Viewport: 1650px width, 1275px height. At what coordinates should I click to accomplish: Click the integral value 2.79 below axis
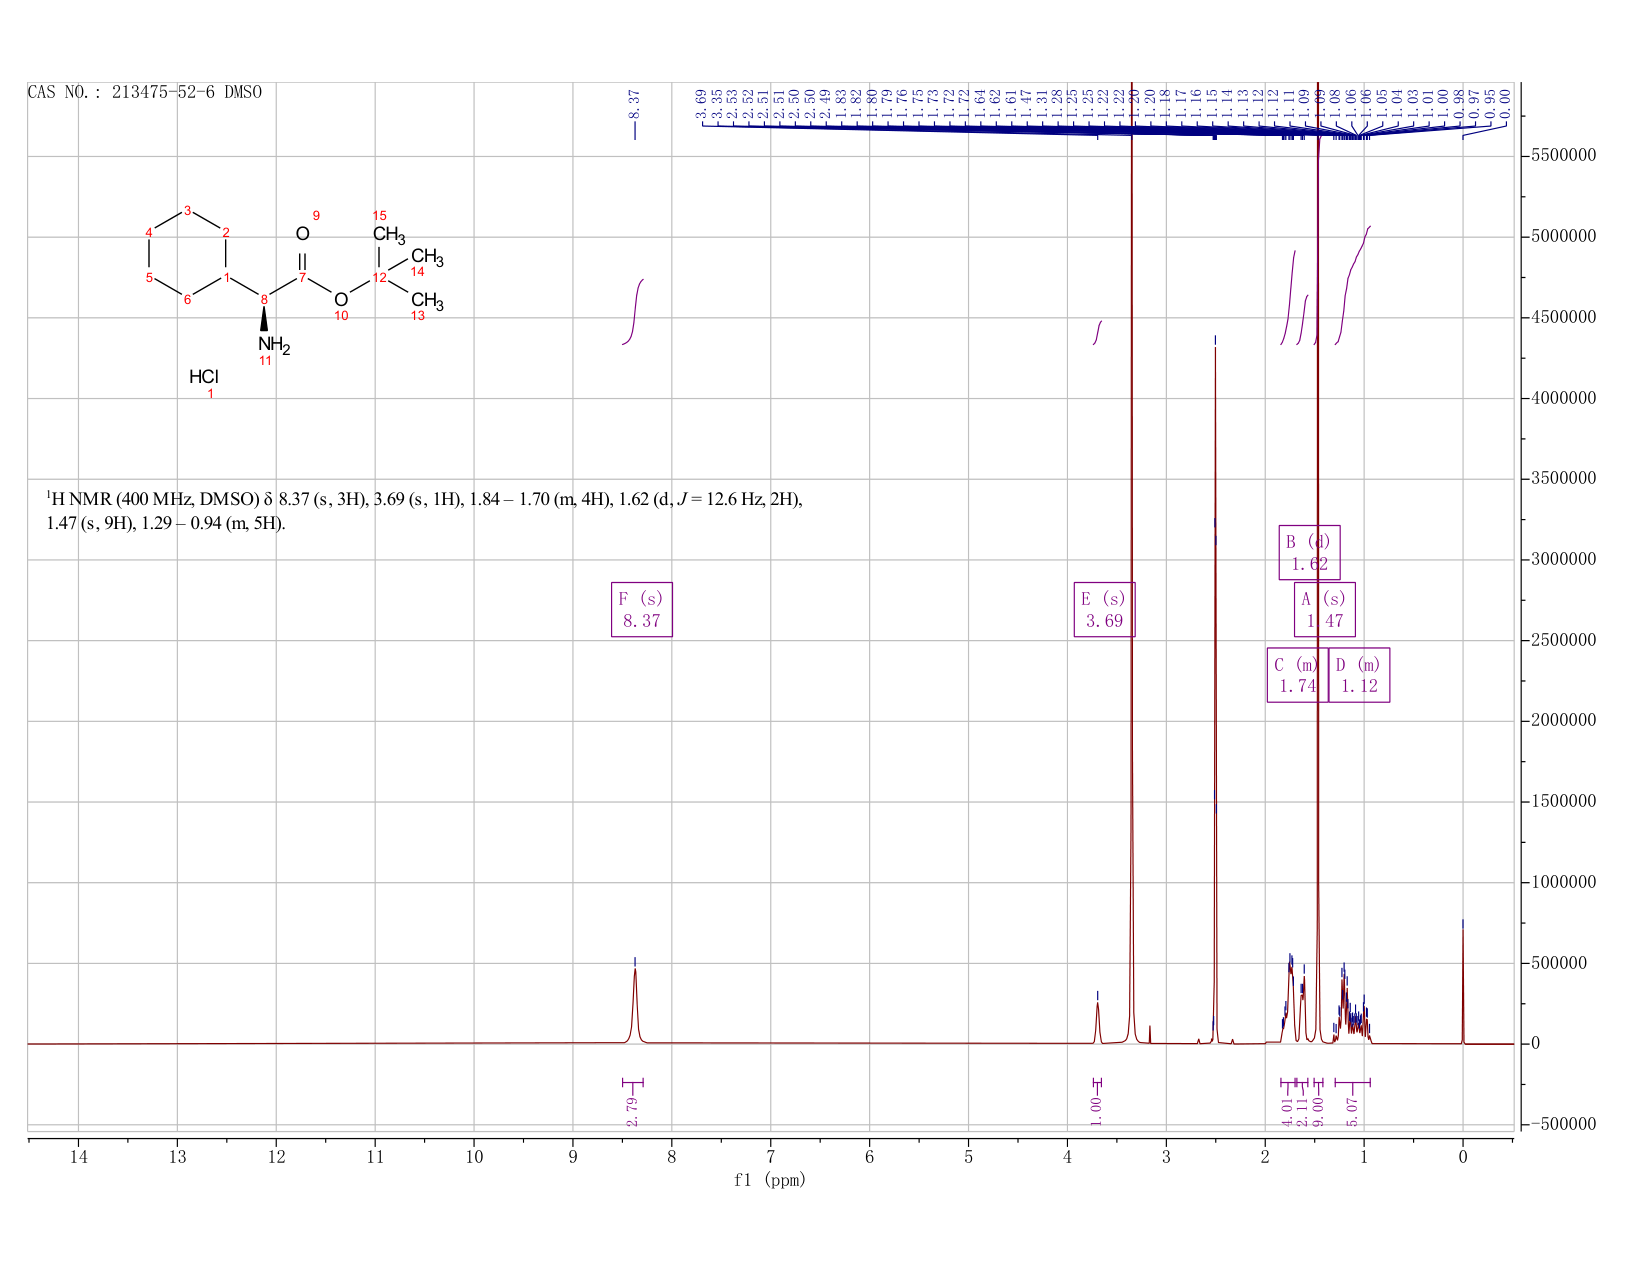[632, 1111]
